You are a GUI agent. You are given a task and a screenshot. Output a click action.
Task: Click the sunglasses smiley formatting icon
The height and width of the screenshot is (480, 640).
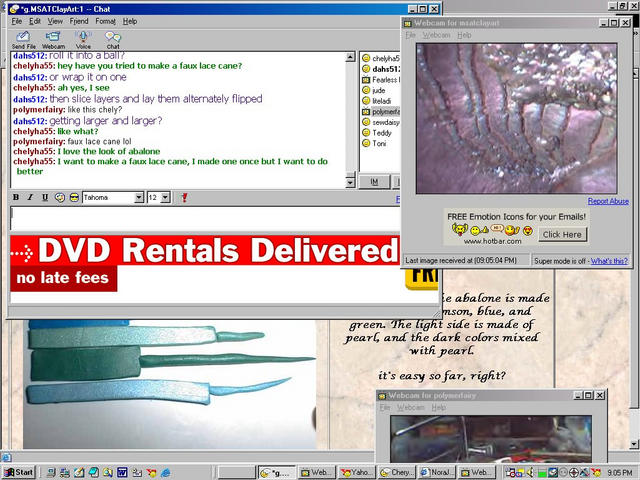point(74,198)
